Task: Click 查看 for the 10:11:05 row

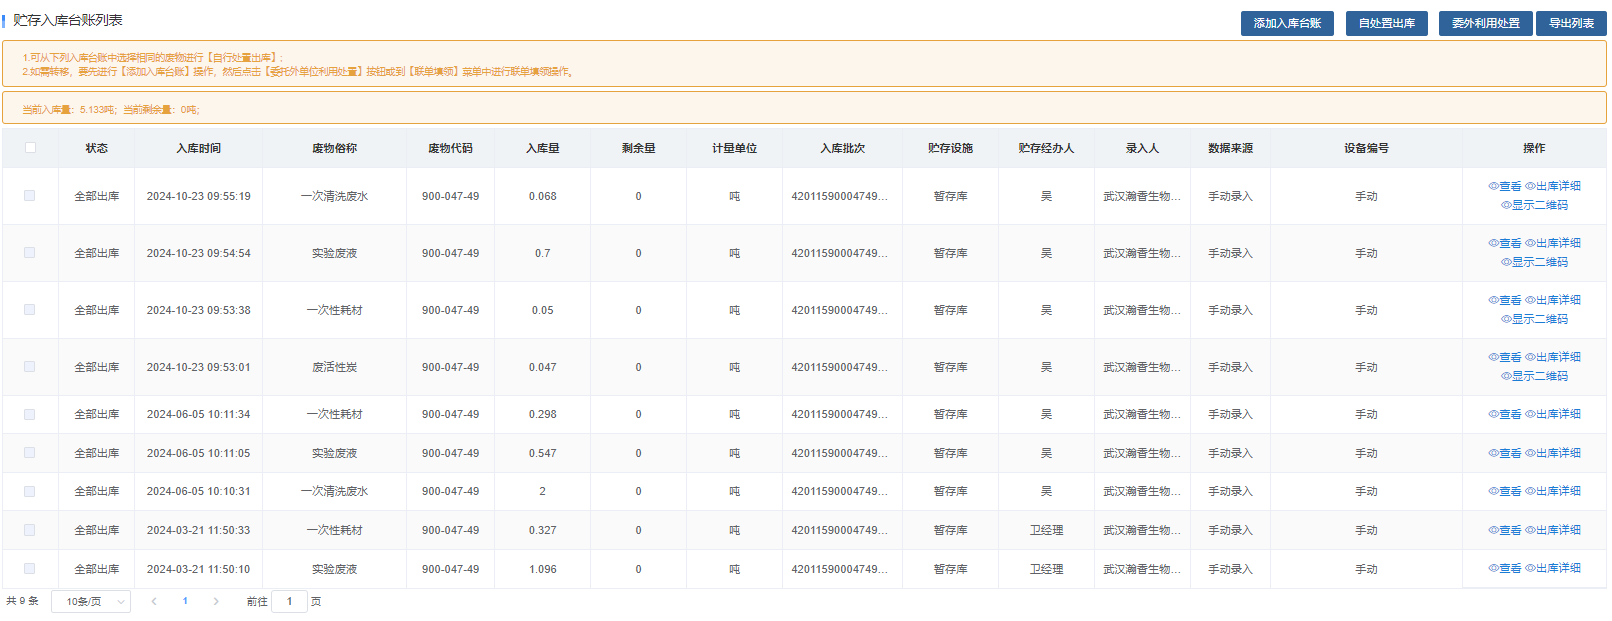Action: coord(1505,453)
